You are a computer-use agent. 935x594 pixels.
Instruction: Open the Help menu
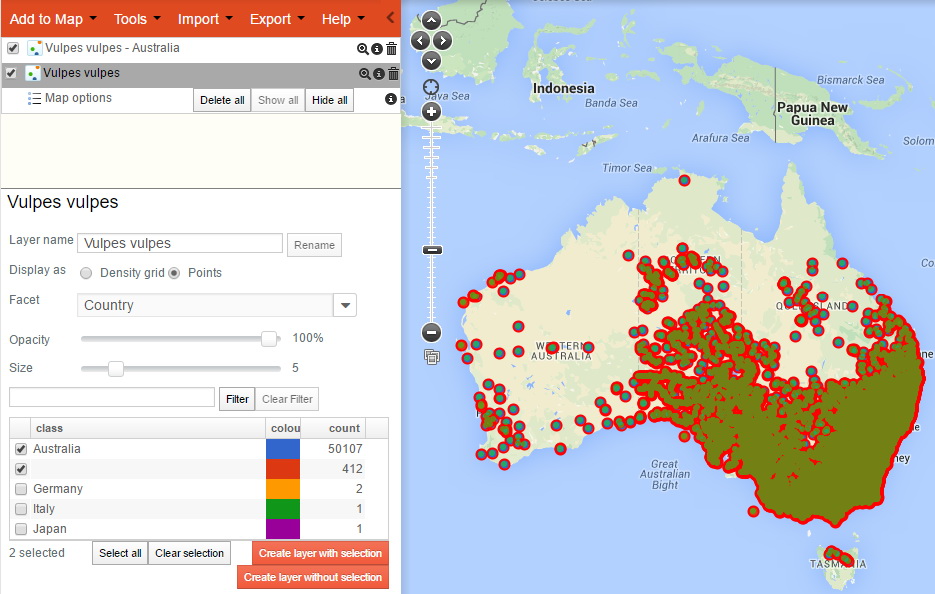point(337,18)
